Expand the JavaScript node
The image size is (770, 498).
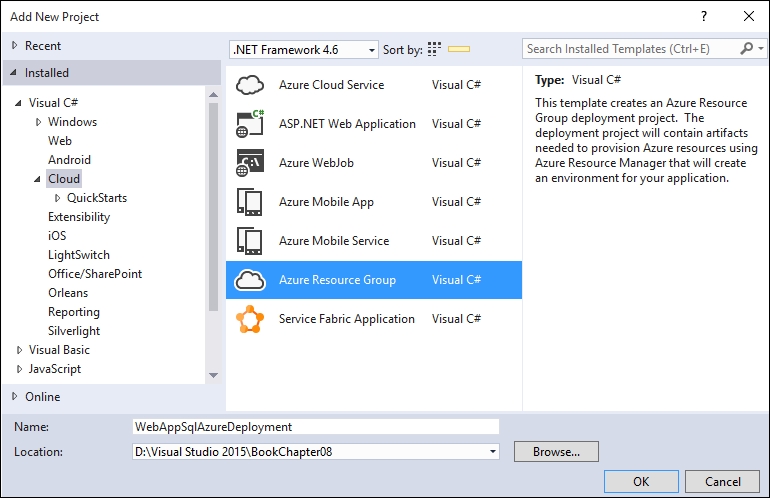(x=19, y=369)
